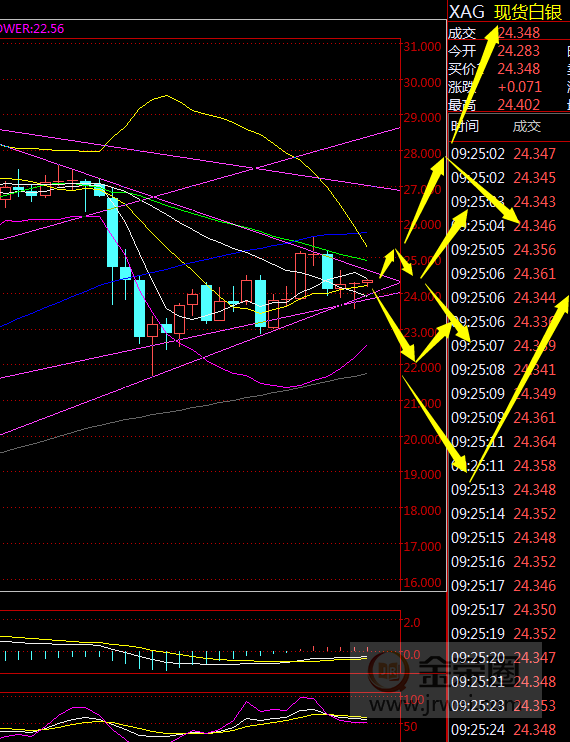Click the 18.000 price axis label
Screen dimensions: 570x742
coord(422,511)
